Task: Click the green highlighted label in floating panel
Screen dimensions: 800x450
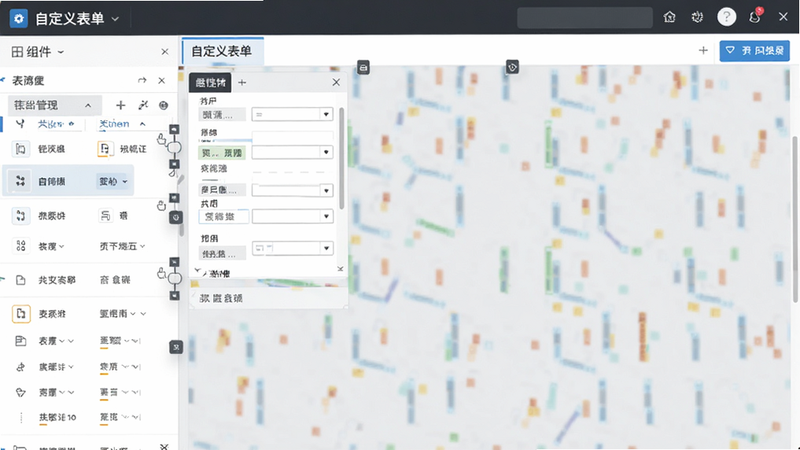Action: coord(222,153)
